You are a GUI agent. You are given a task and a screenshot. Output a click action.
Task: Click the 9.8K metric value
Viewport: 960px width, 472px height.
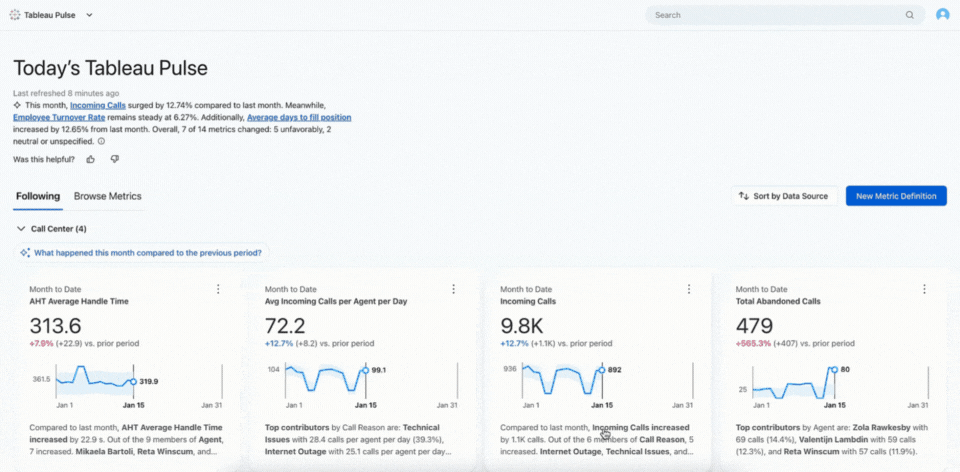point(522,326)
